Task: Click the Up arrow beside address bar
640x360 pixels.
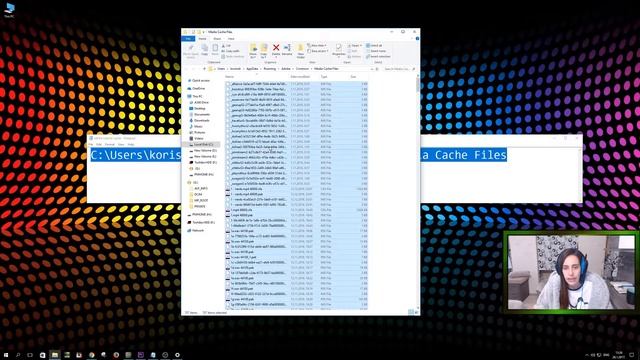Action: click(204, 69)
